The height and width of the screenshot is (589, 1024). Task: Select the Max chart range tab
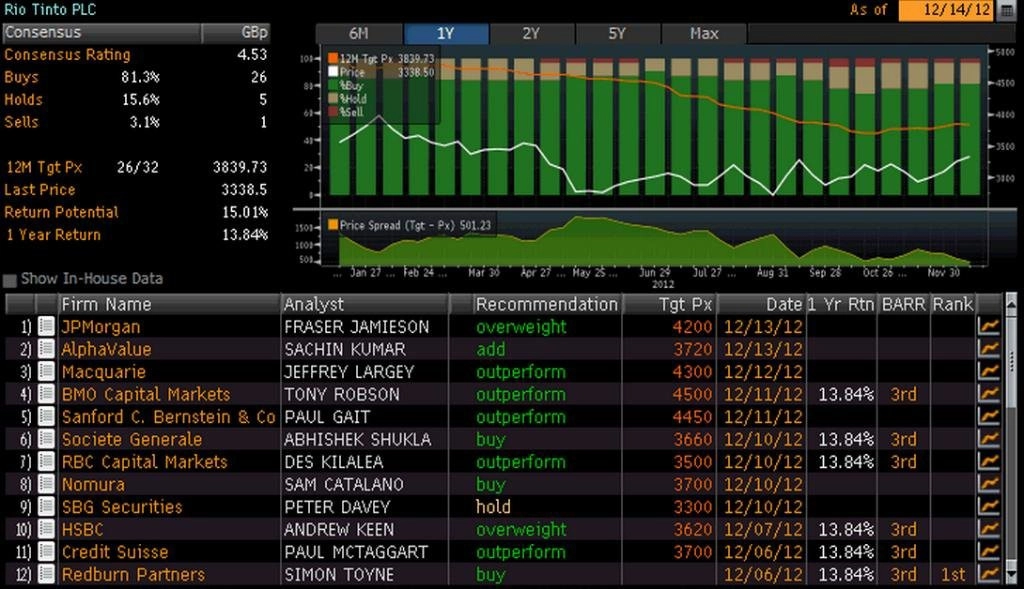[x=704, y=33]
